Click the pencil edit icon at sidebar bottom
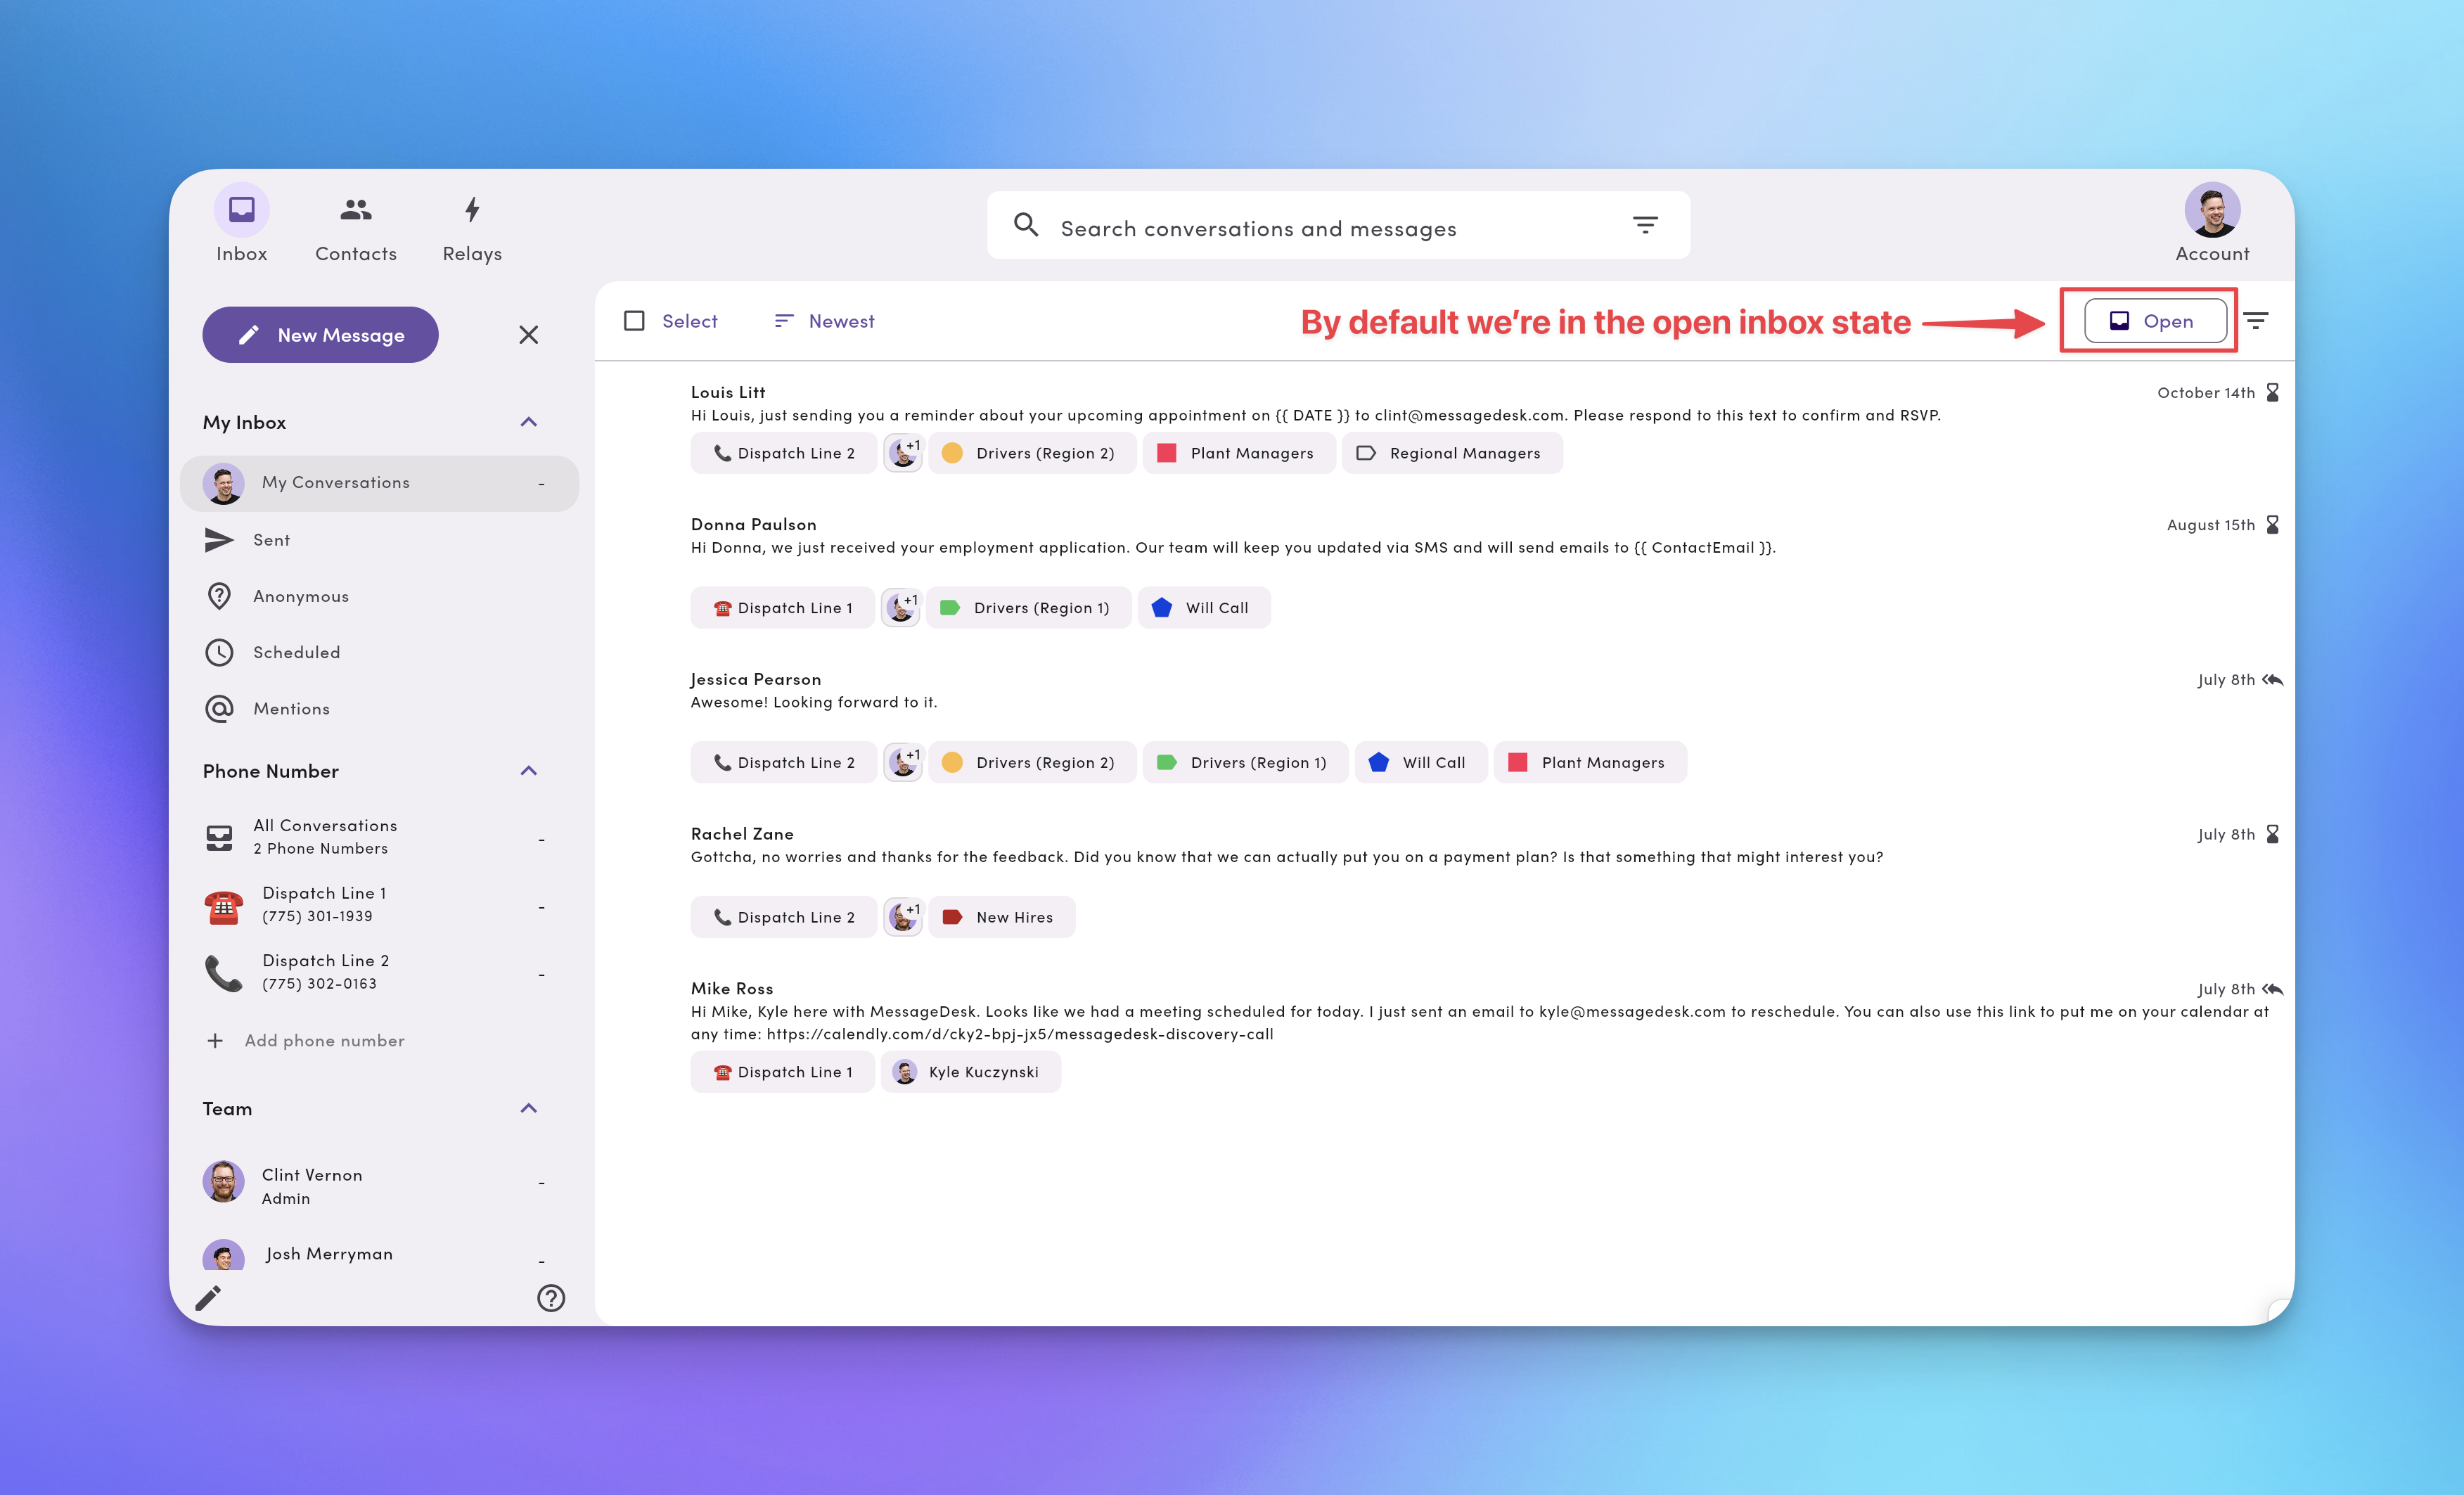Screen dimensions: 2464x1495 [208, 1297]
